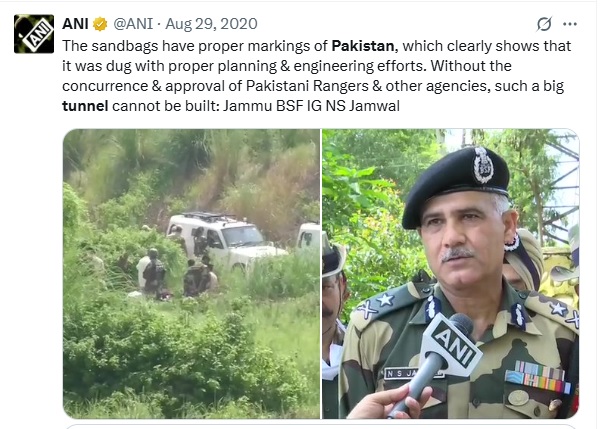Screen dimensions: 604x429
Task: Click the shoulder star insignia in right photo
Action: [x=371, y=305]
